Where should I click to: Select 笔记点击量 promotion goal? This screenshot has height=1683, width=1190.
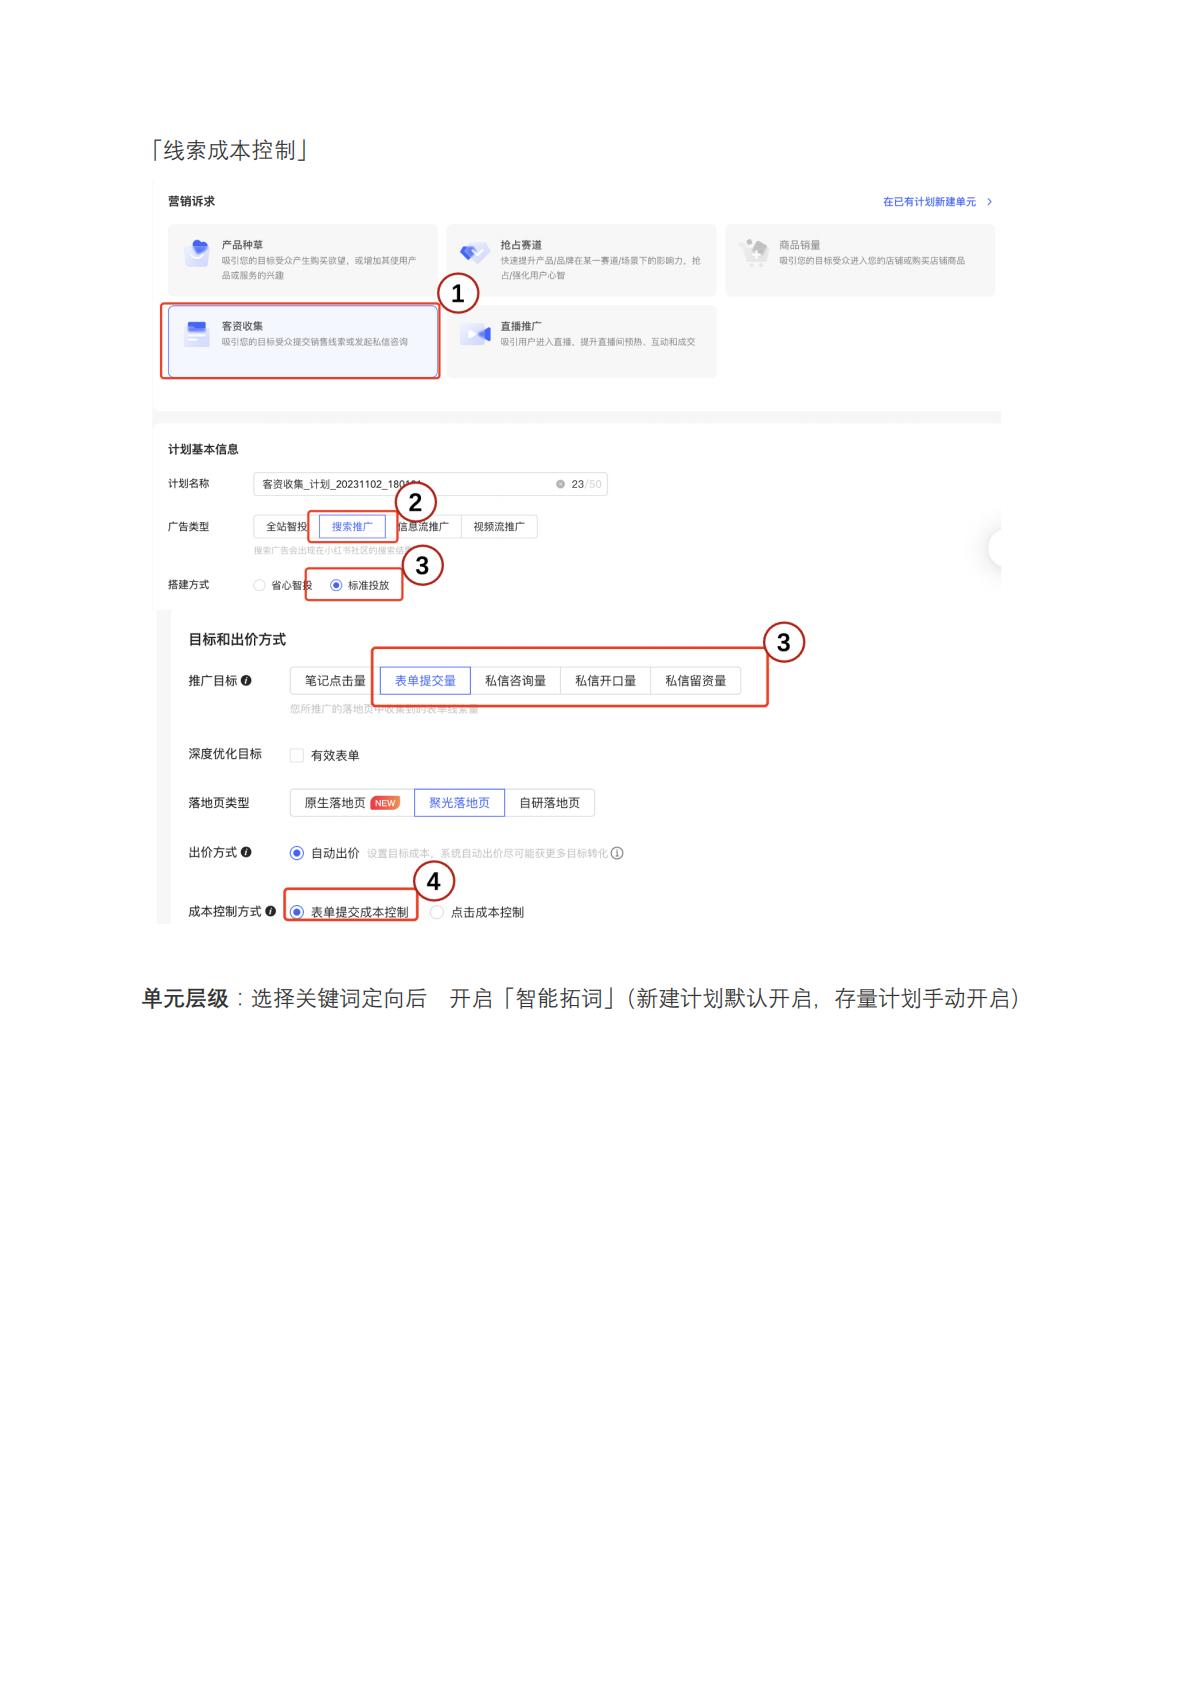[x=335, y=681]
